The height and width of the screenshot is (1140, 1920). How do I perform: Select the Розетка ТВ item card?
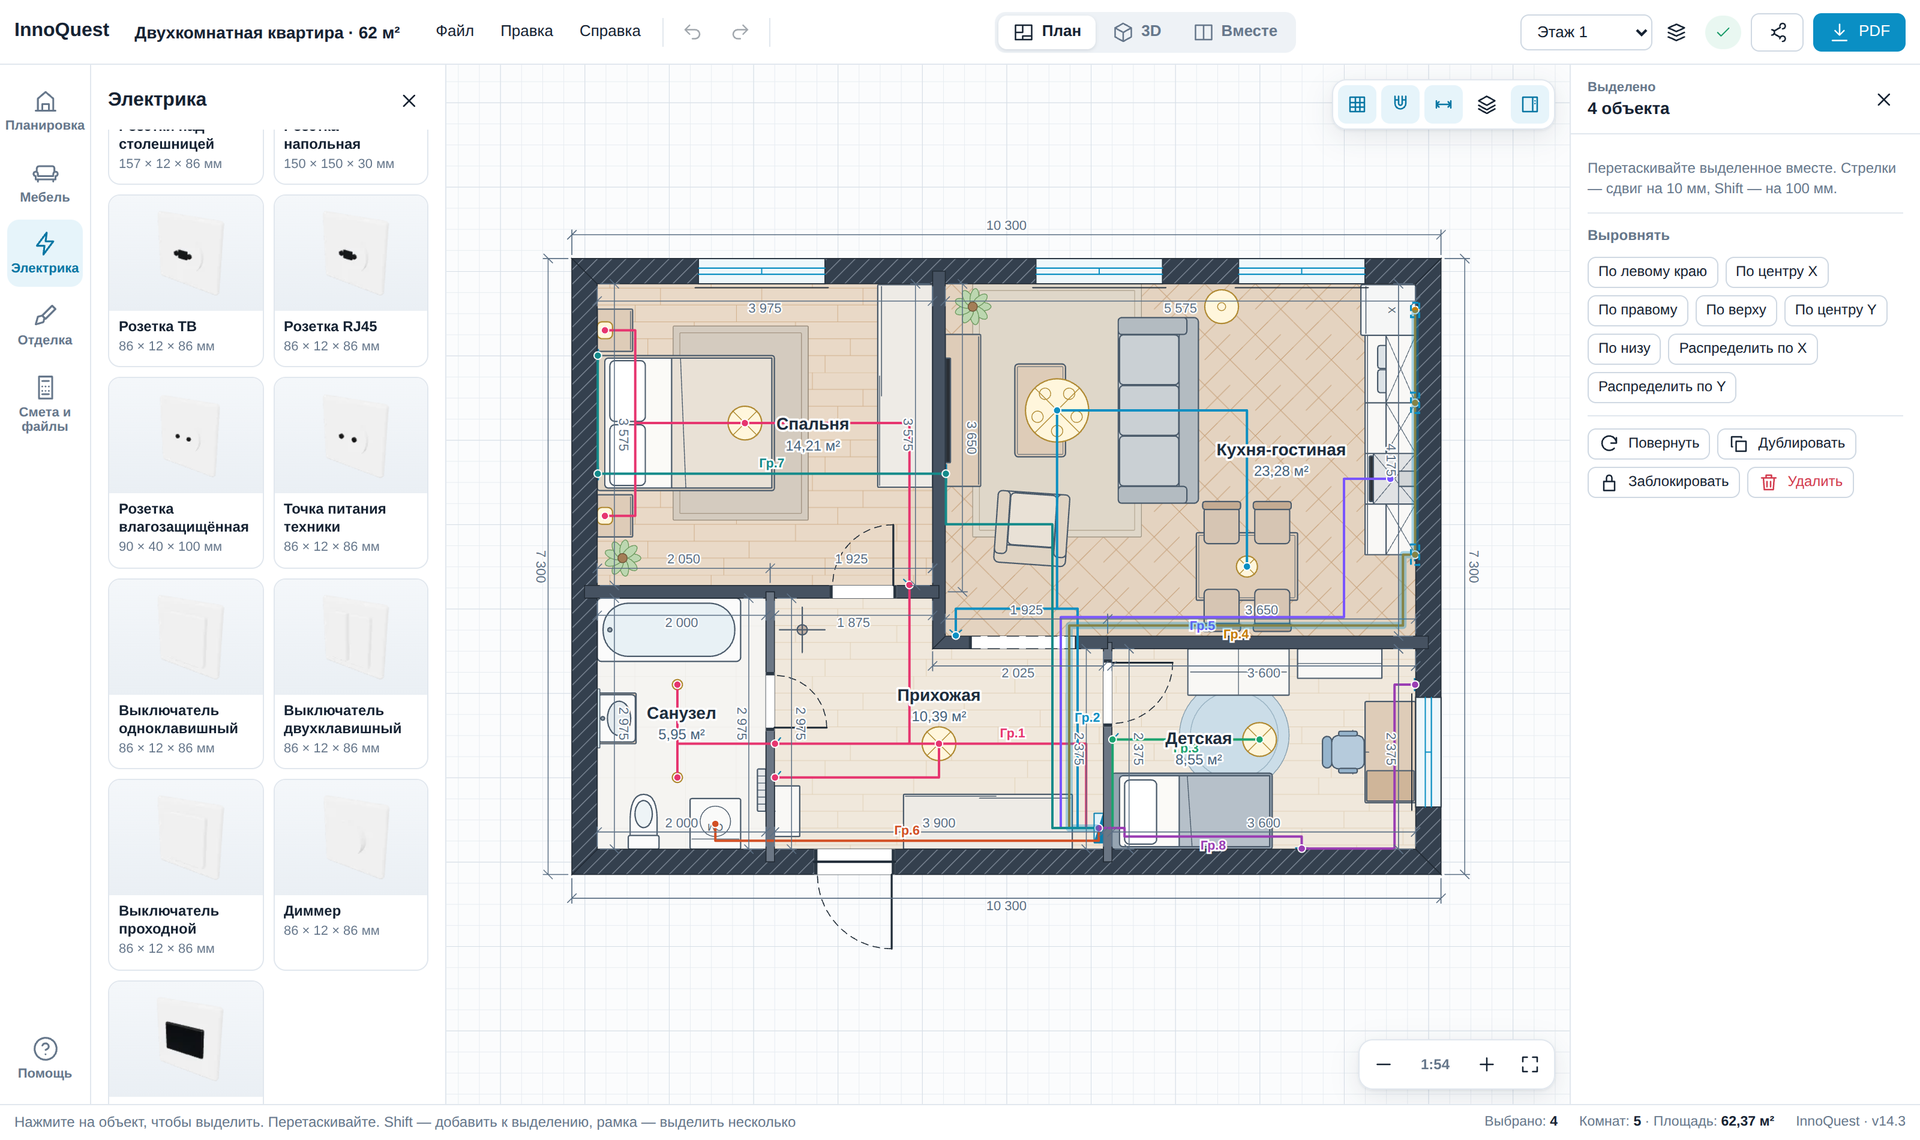pyautogui.click(x=186, y=280)
